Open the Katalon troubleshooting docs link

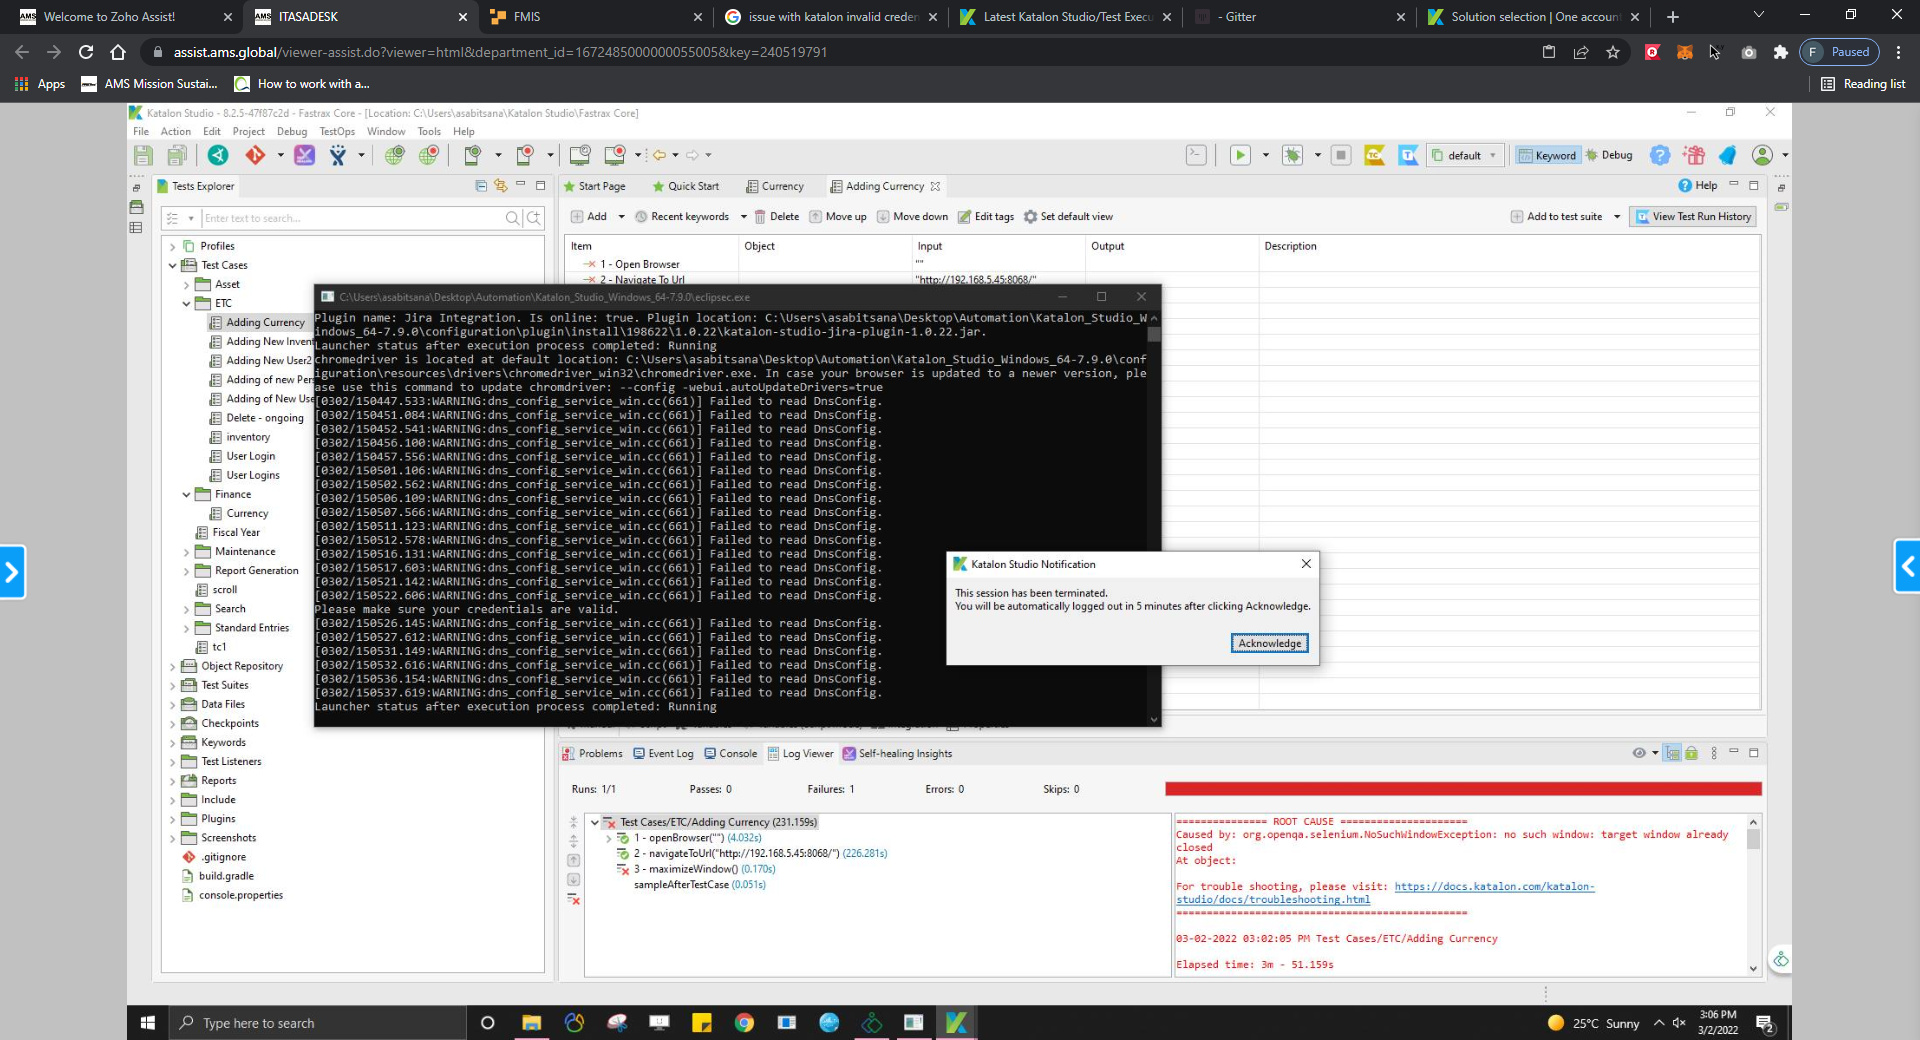click(x=1385, y=893)
